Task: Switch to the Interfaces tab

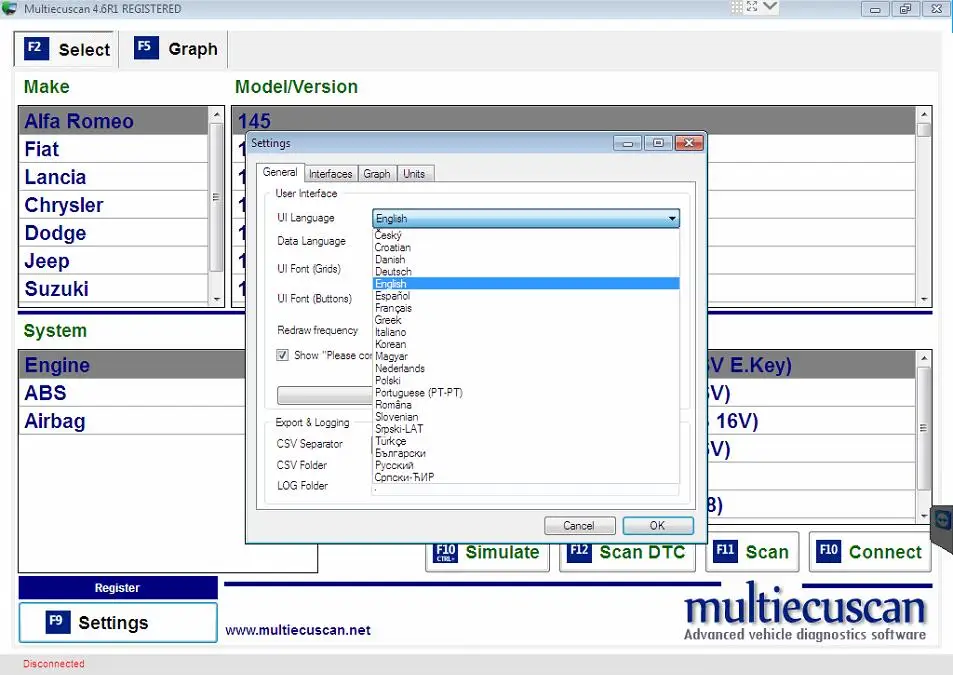Action: click(x=330, y=172)
